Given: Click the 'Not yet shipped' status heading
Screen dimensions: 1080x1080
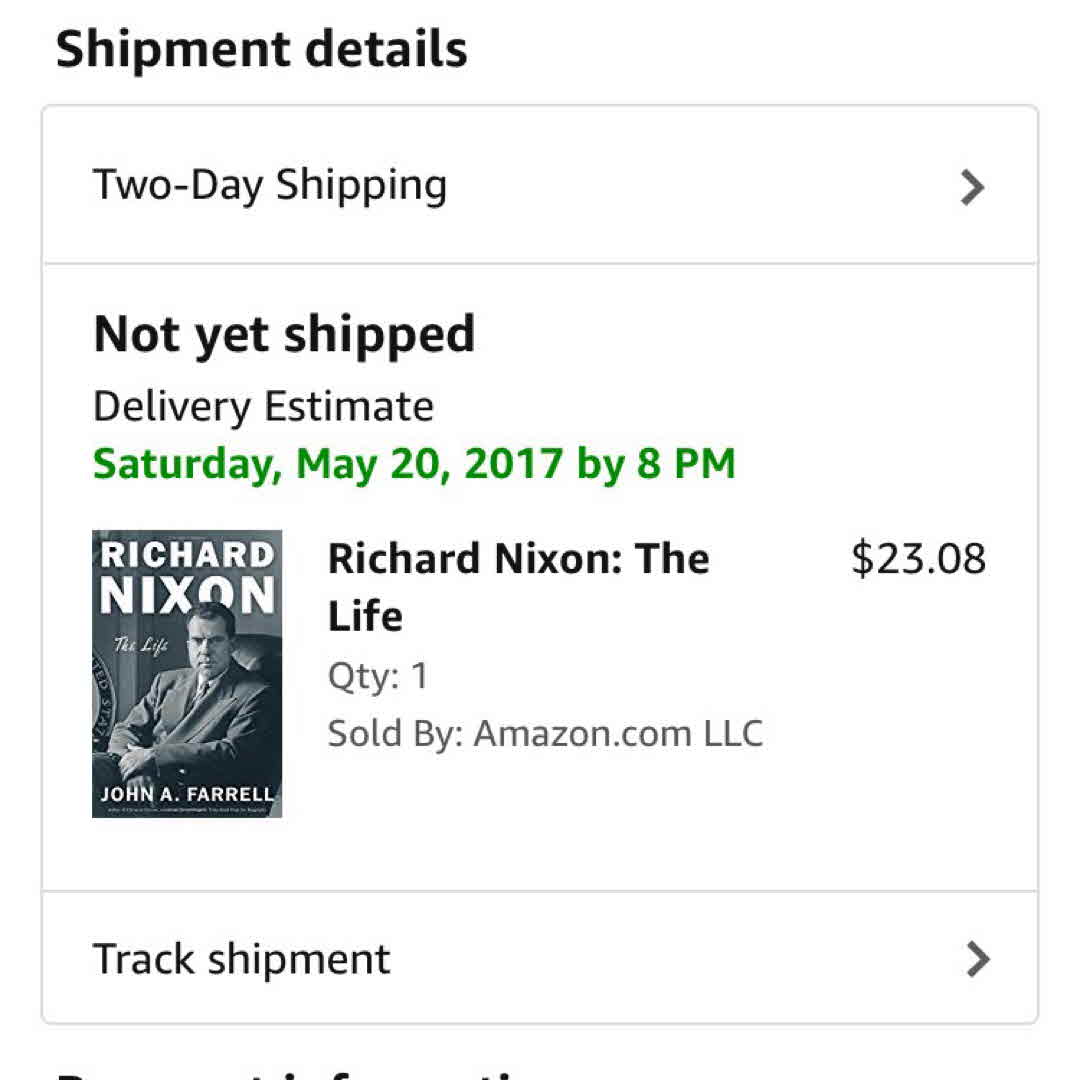Looking at the screenshot, I should (284, 334).
